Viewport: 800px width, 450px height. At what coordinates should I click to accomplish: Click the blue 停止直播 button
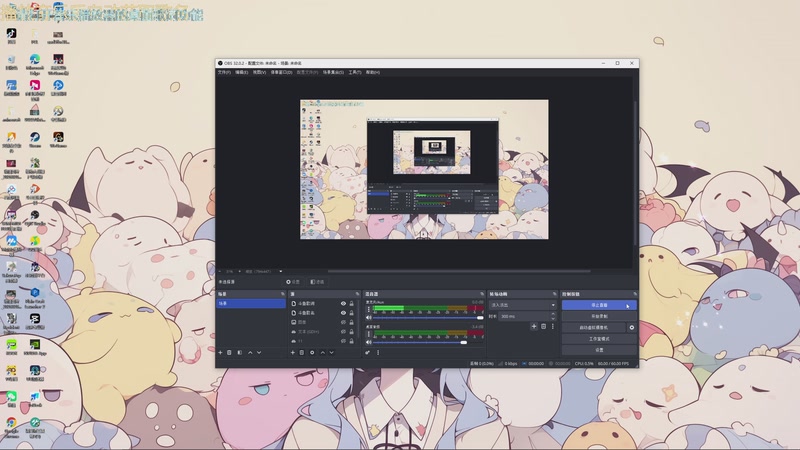click(599, 305)
